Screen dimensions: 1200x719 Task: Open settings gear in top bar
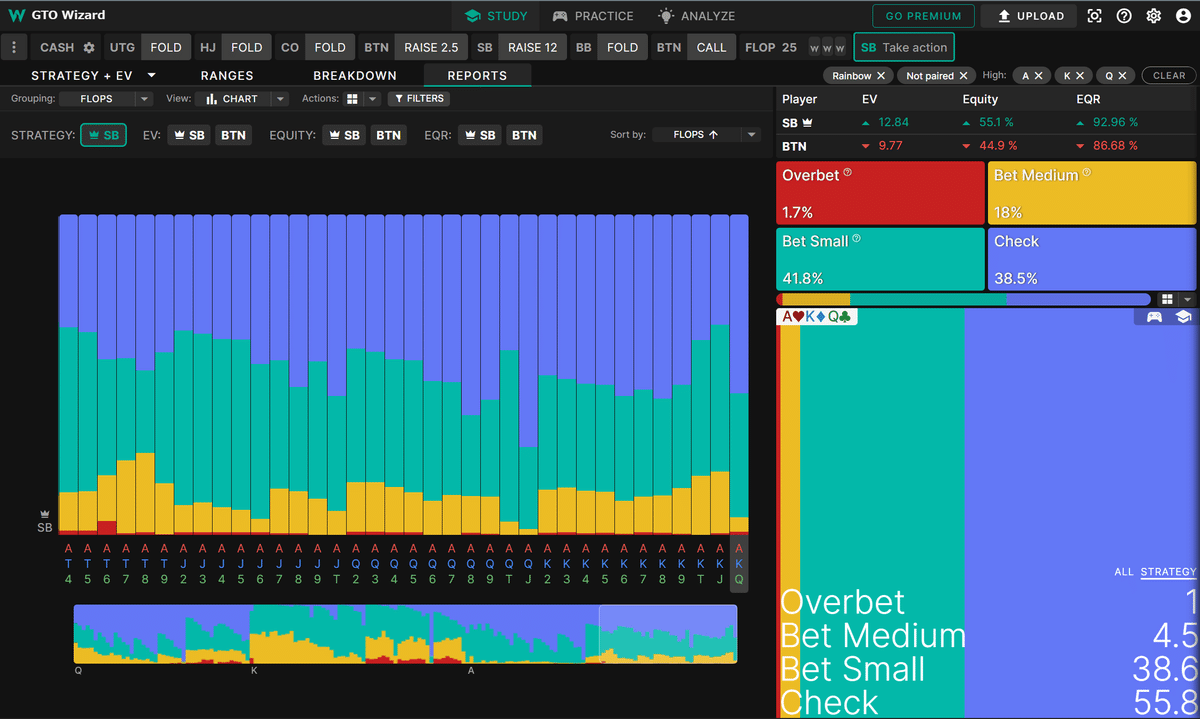(x=1154, y=16)
